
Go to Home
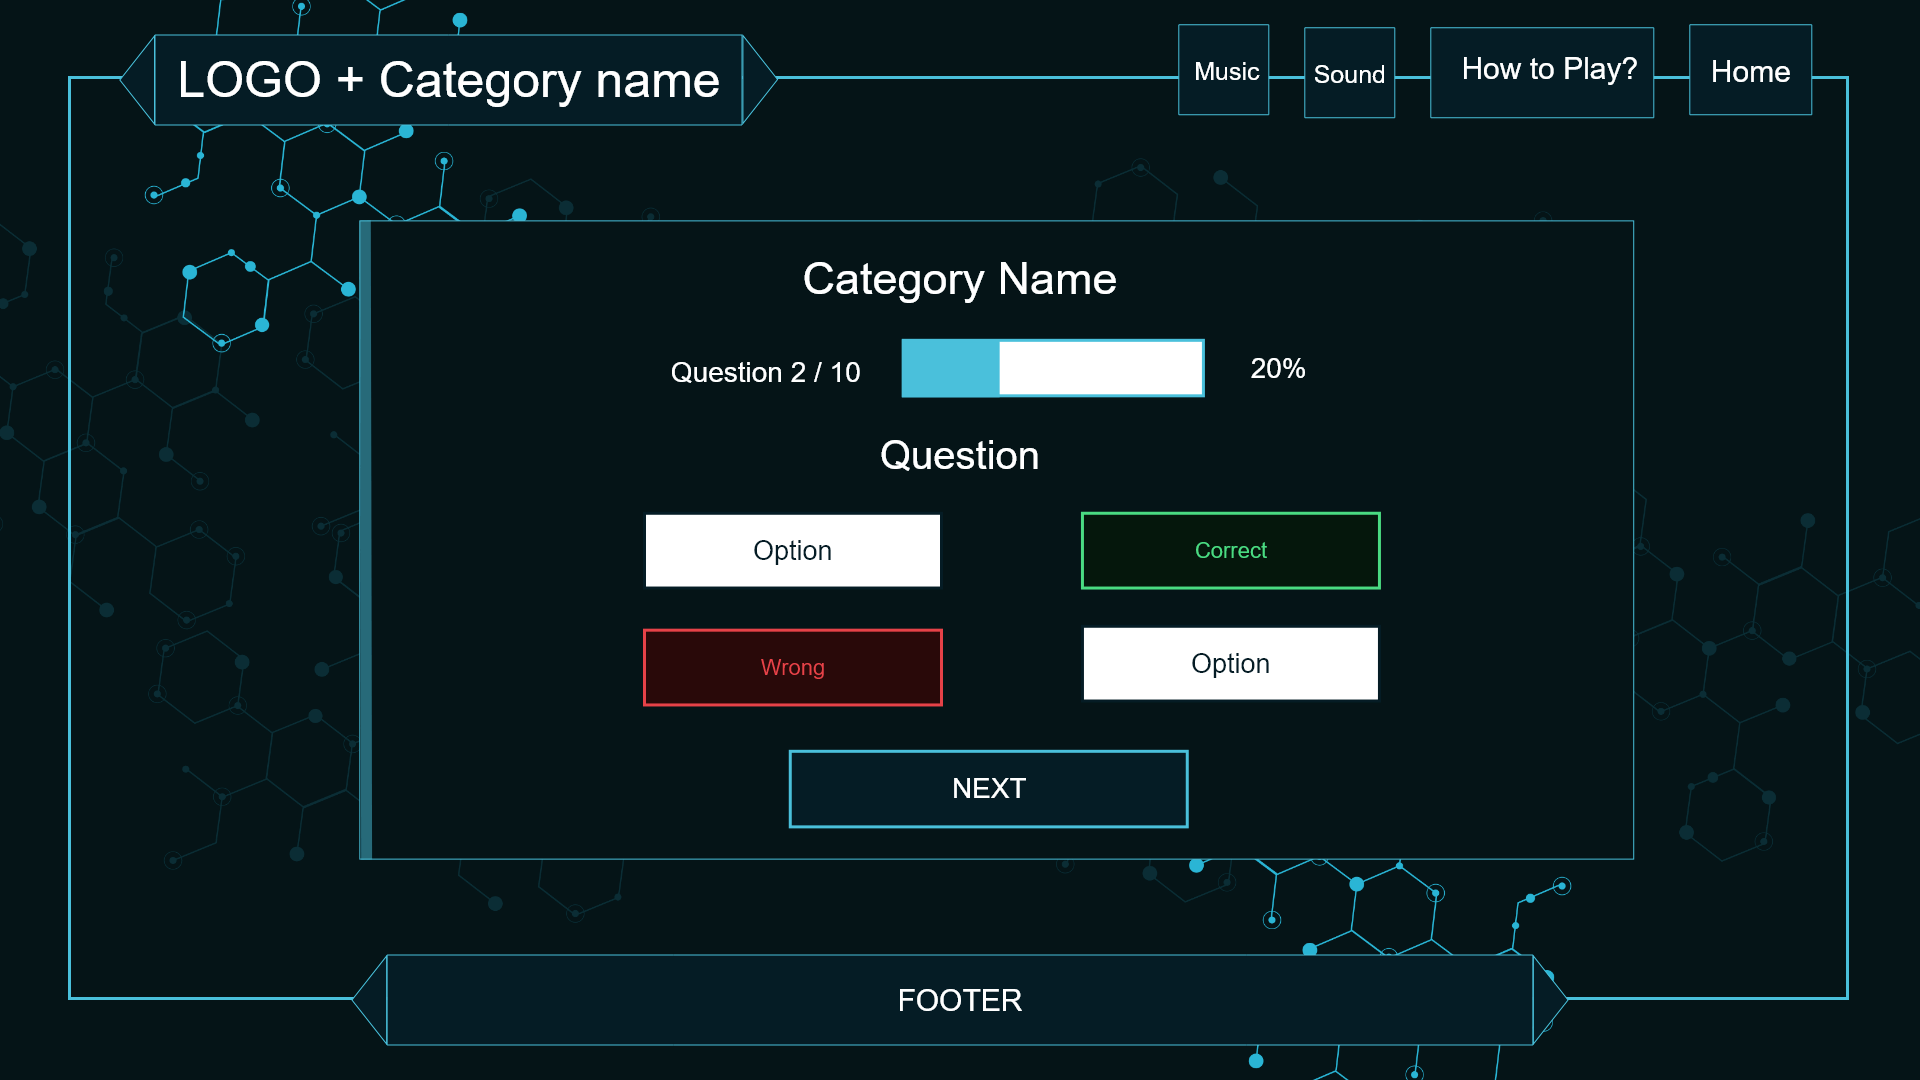1750,71
